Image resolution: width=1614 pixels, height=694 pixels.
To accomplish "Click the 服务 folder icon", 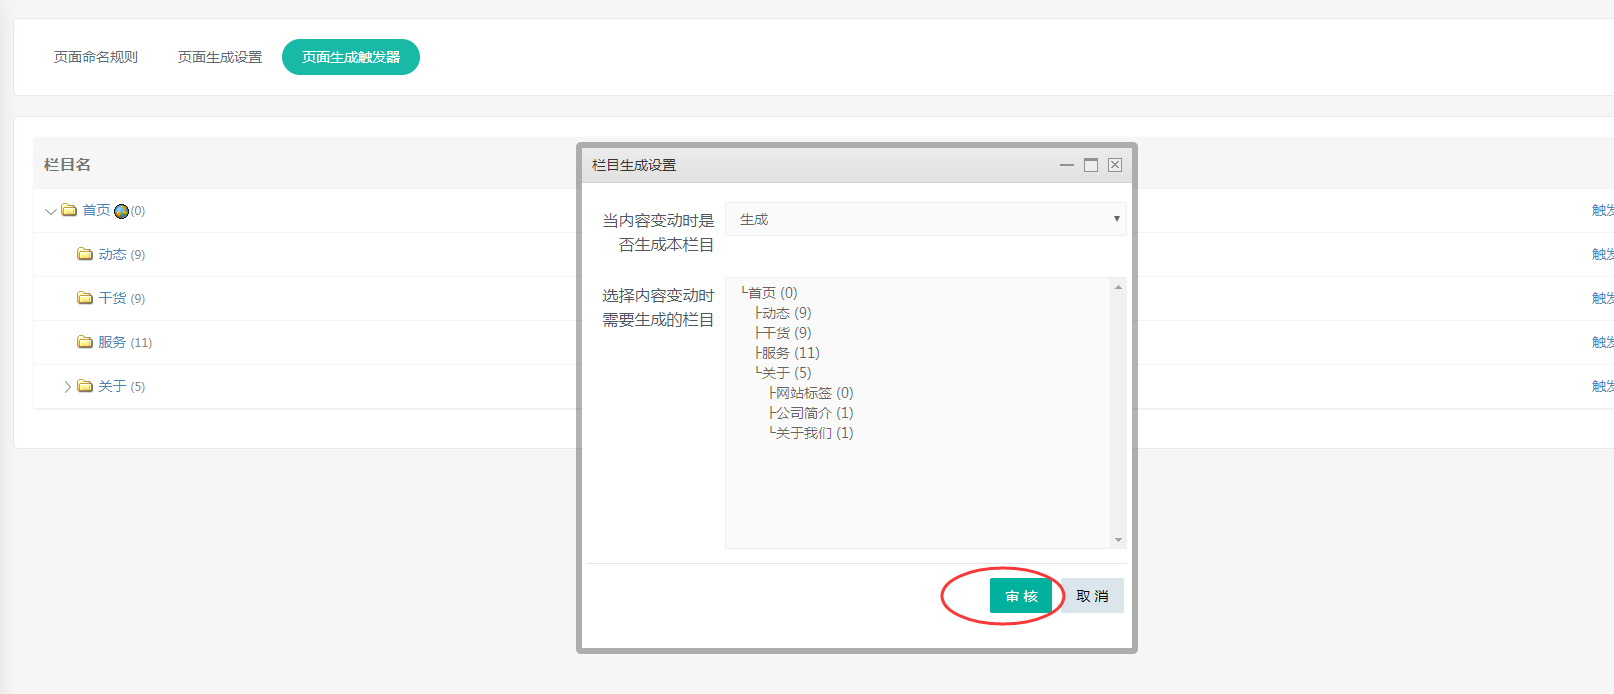I will pos(85,342).
